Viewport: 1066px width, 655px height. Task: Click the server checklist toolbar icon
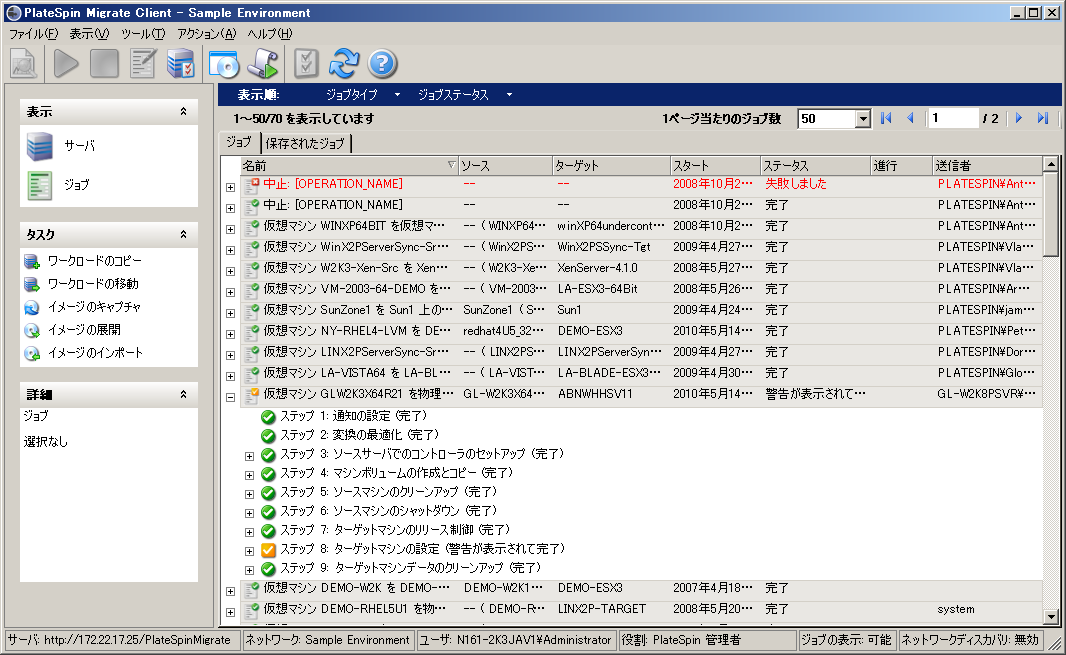(x=181, y=64)
